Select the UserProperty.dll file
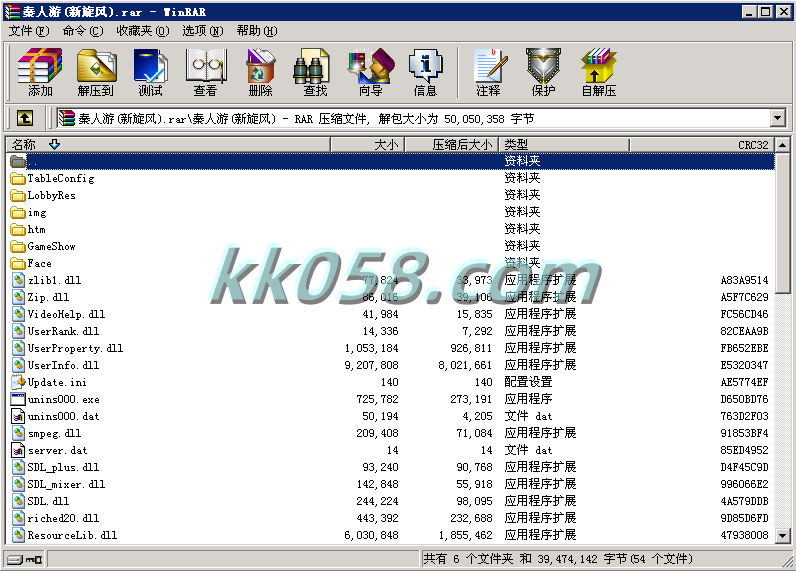This screenshot has height=571, width=796. pos(391,348)
